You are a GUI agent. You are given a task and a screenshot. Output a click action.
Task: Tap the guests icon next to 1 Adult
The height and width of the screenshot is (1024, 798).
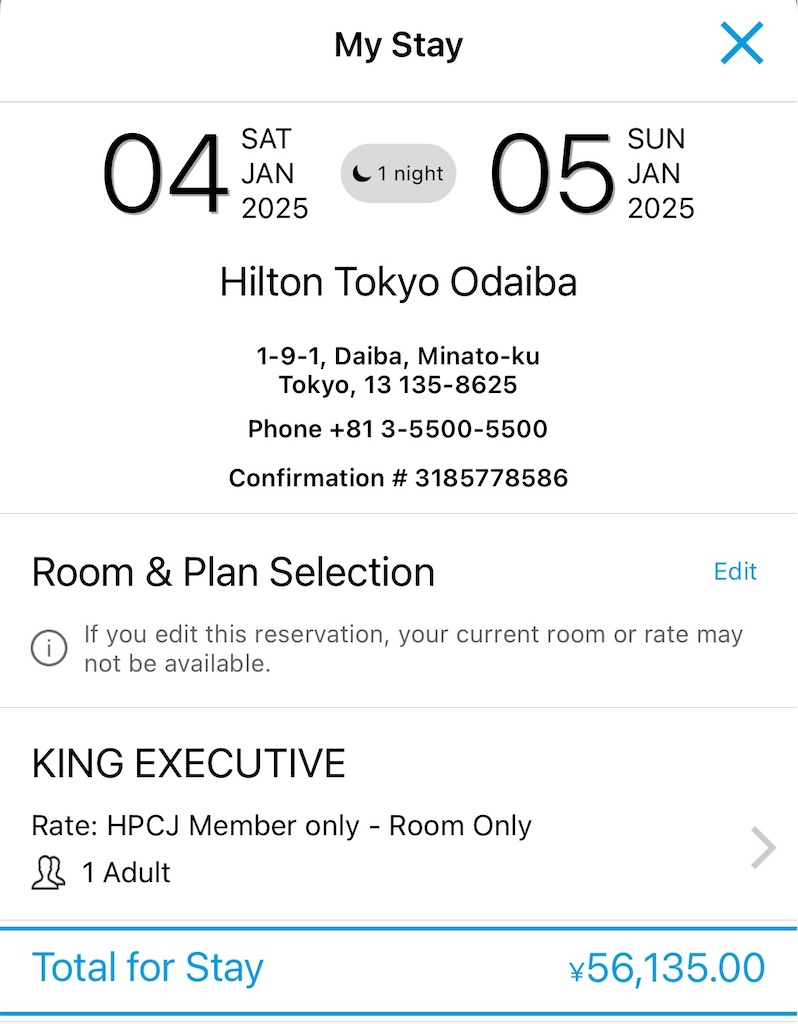[48, 872]
